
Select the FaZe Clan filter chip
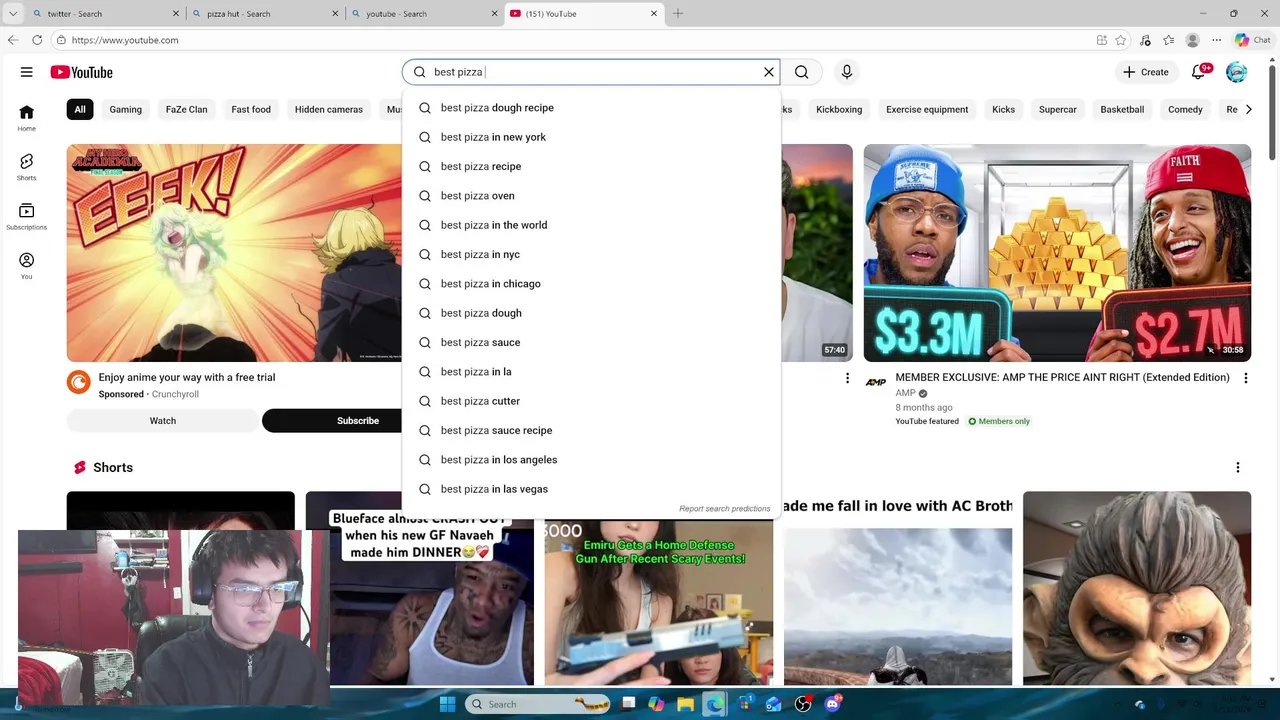coord(187,109)
